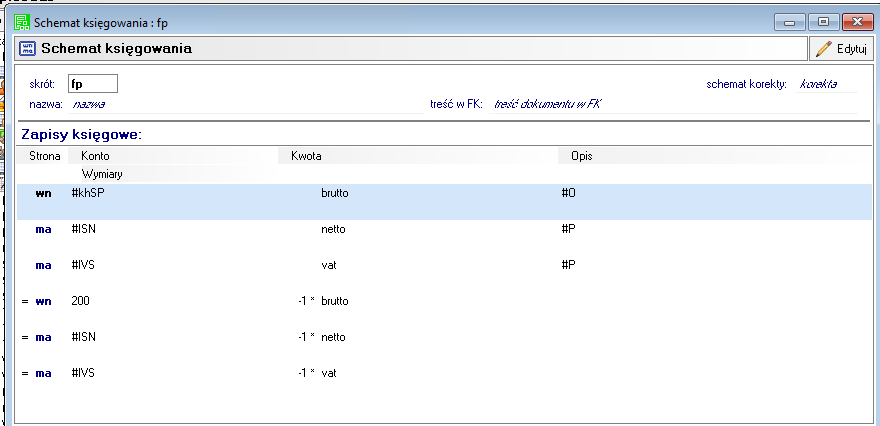Select the wn #khSP brutto row
The width and height of the screenshot is (880, 426).
click(x=300, y=193)
